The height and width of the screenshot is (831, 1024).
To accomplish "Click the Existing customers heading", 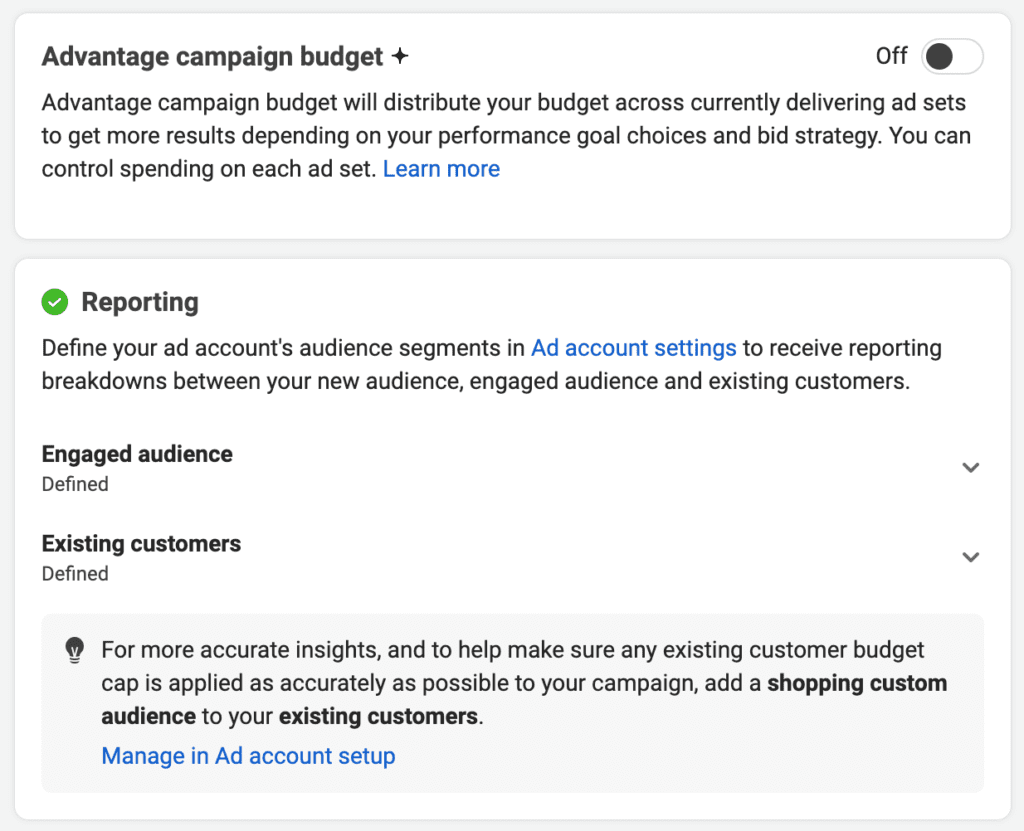I will pos(141,544).
